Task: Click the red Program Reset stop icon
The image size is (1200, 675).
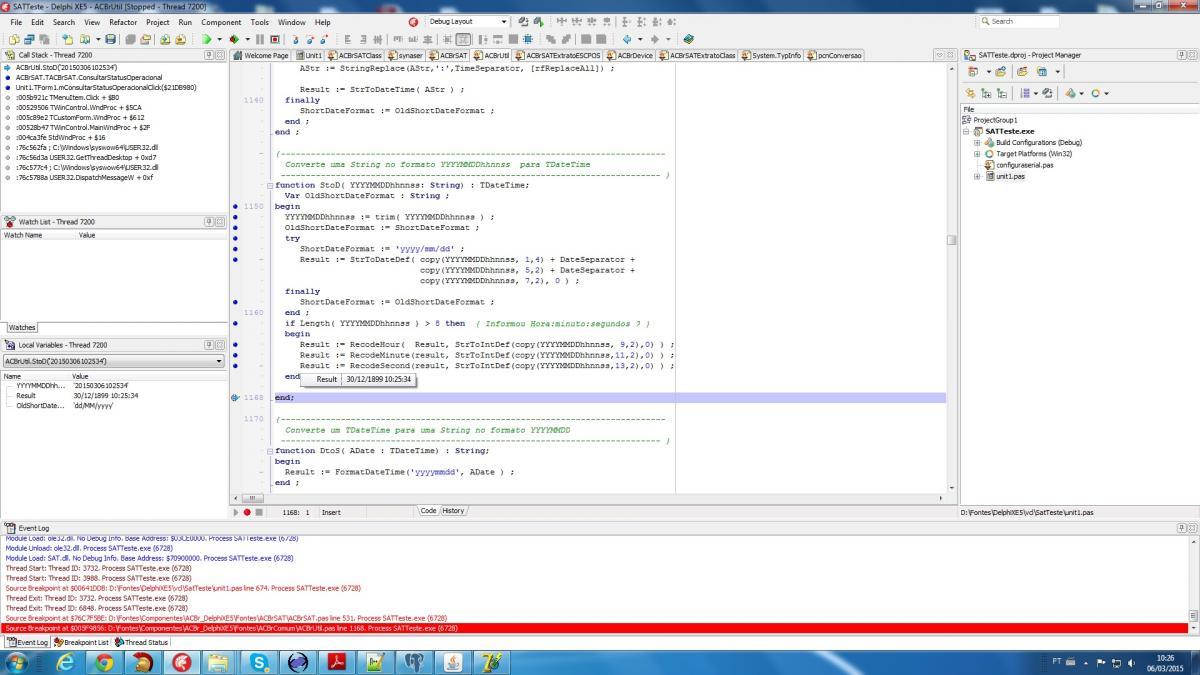Action: coord(274,39)
